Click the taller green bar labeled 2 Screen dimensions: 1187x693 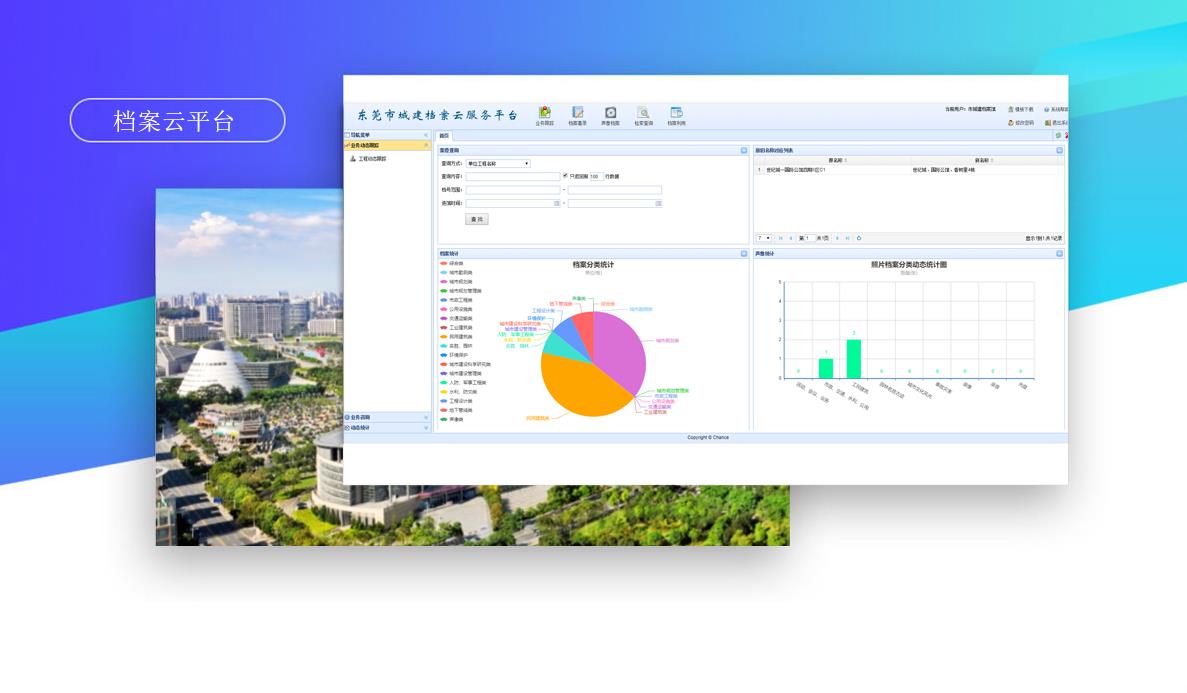click(854, 359)
